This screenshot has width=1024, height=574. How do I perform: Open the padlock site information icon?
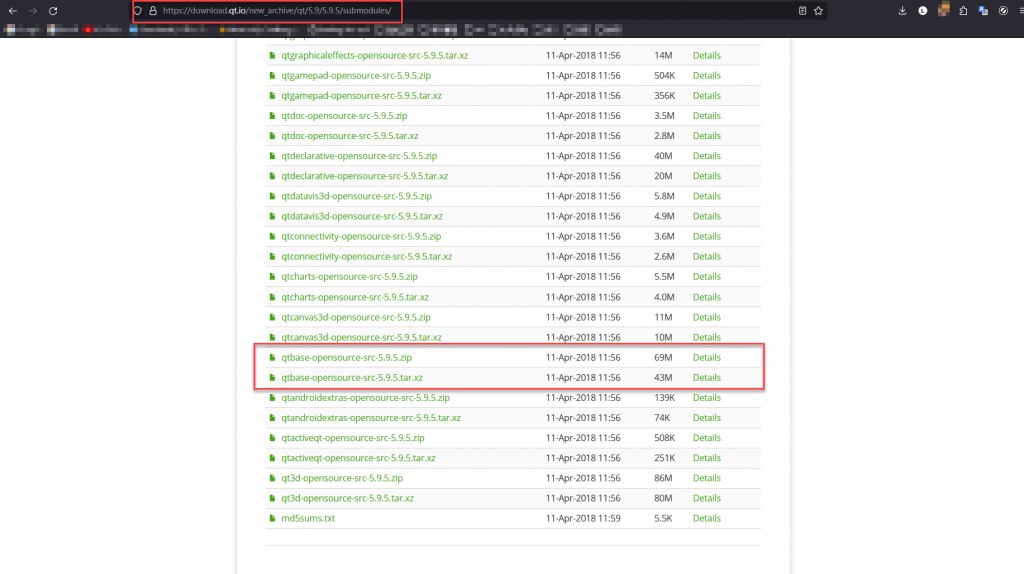[153, 11]
